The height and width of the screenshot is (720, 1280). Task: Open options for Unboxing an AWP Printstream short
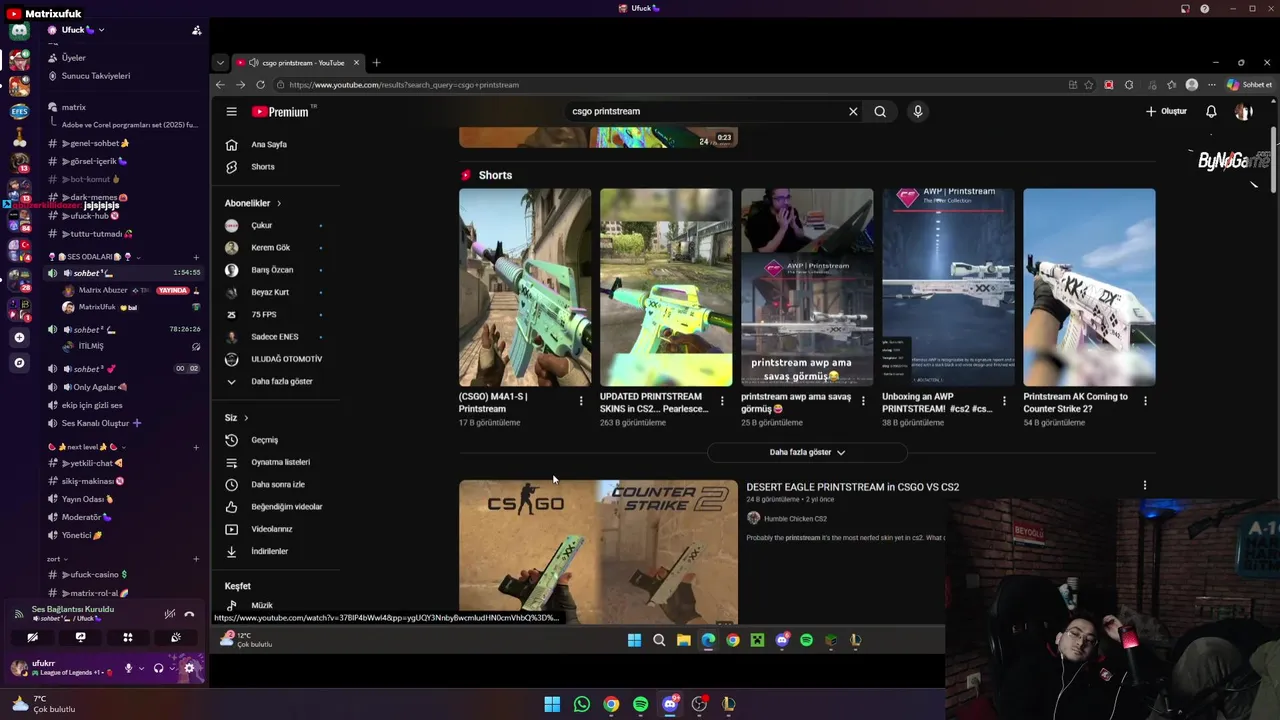point(1004,401)
